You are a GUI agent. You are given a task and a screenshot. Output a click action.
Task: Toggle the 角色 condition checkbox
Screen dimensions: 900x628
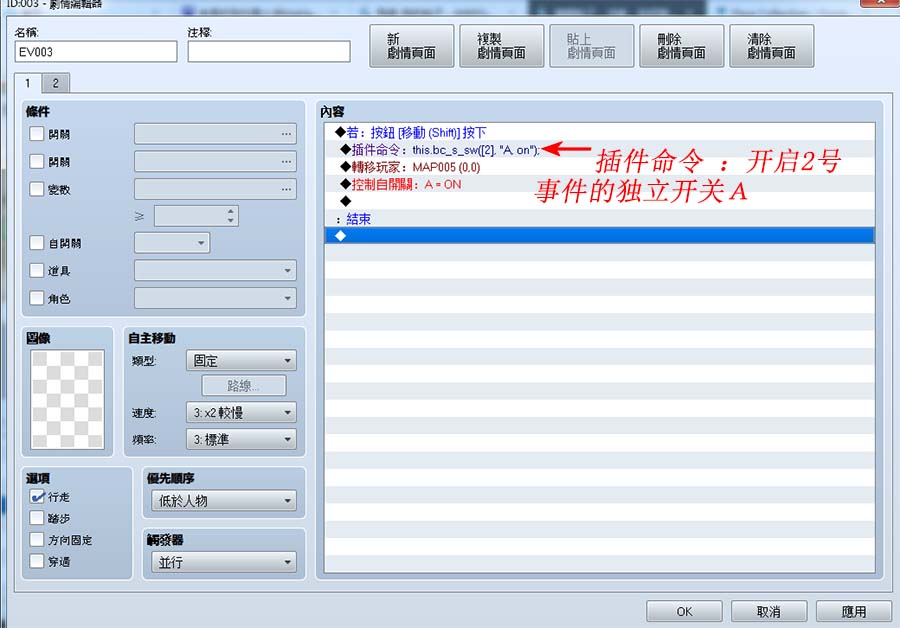point(37,298)
